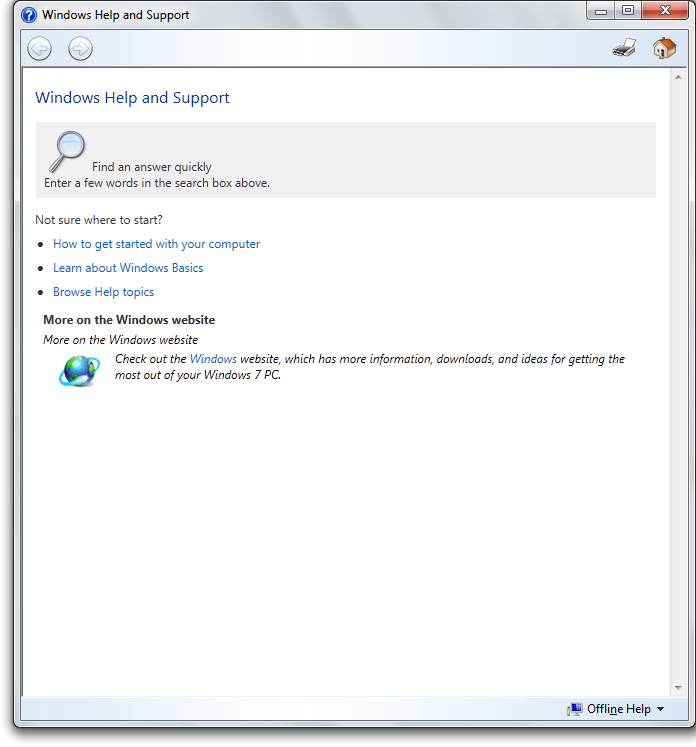Click the 'Windows Help and Support' page heading
The height and width of the screenshot is (747, 696).
pos(132,98)
